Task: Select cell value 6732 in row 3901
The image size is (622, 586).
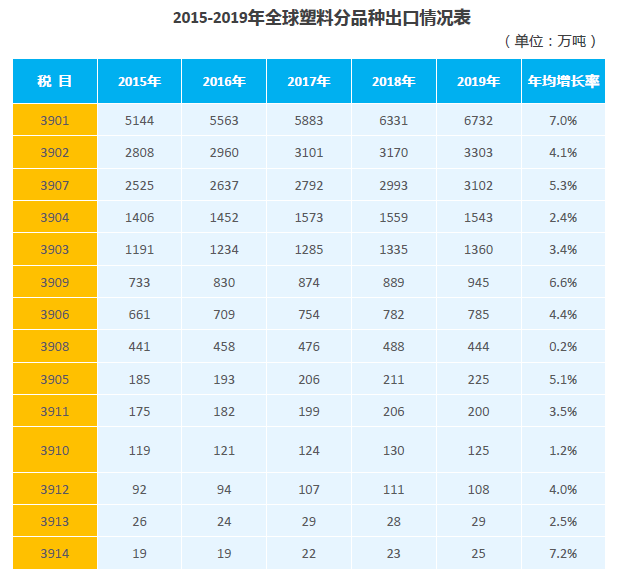Action: [x=479, y=120]
